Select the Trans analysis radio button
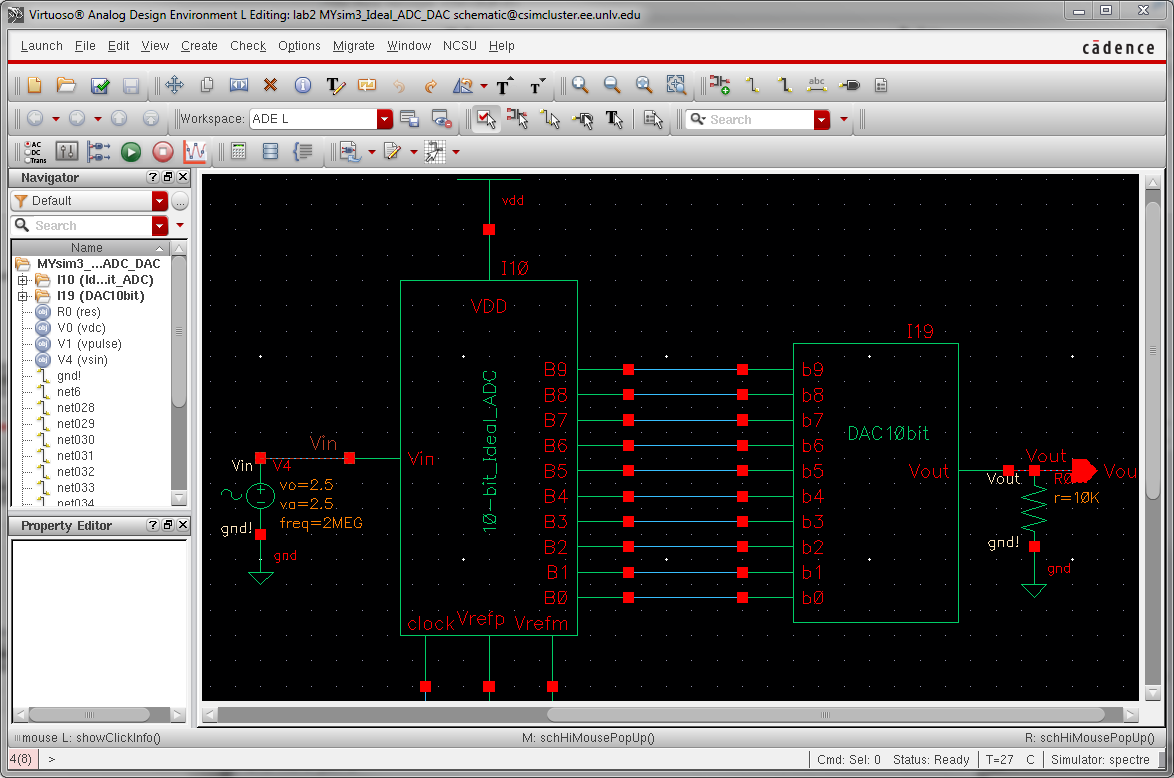 pyautogui.click(x=27, y=160)
